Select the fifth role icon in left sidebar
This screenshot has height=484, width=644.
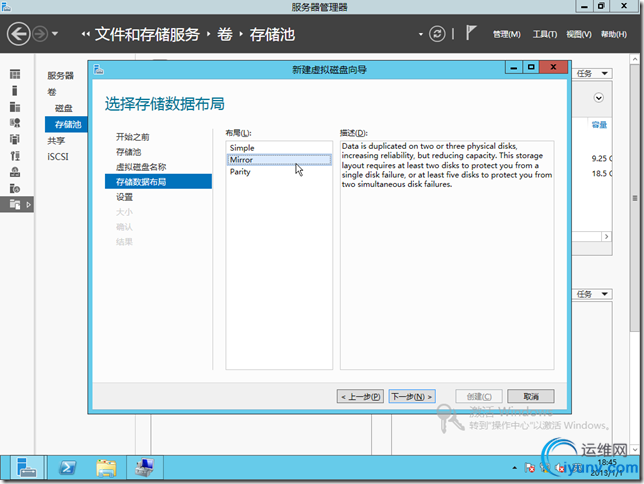click(15, 139)
